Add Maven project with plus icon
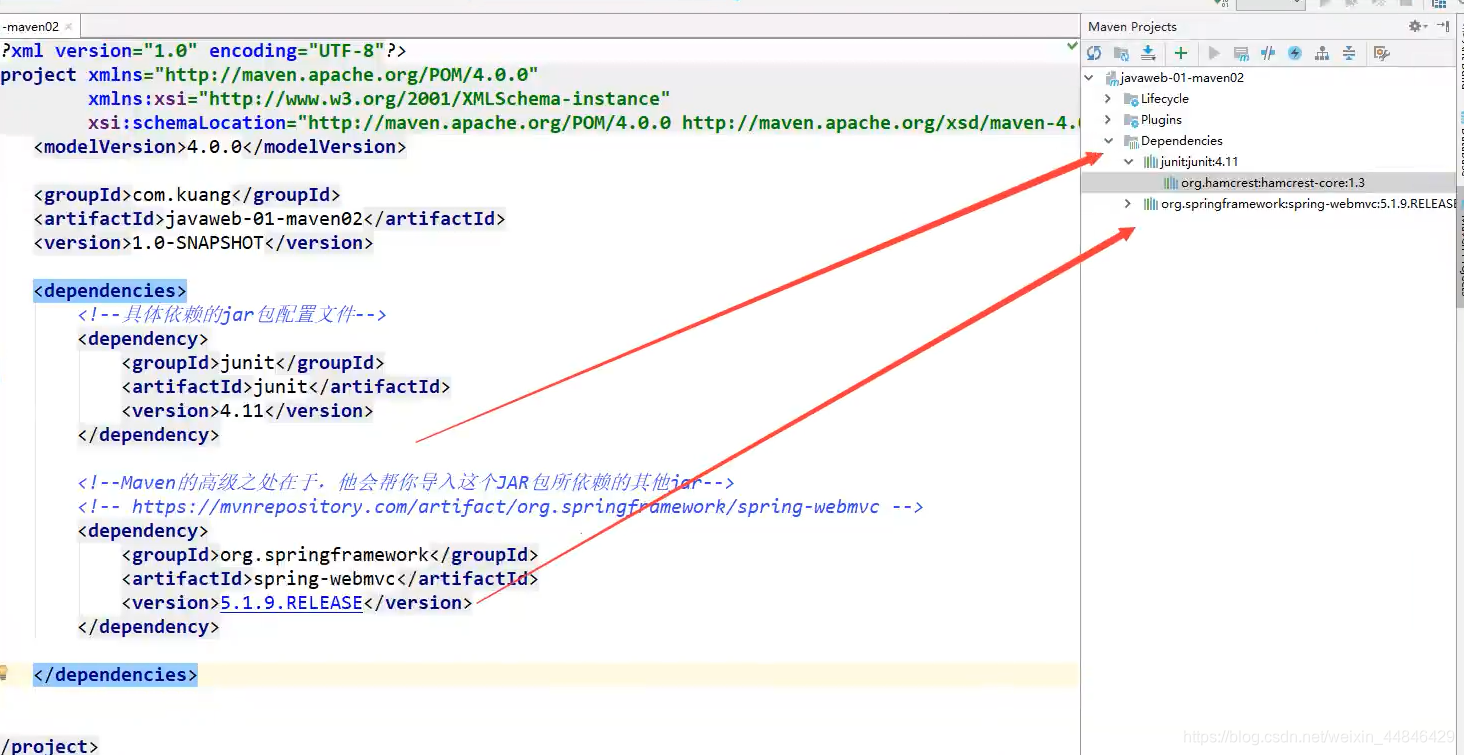This screenshot has height=755, width=1464. pos(1181,53)
